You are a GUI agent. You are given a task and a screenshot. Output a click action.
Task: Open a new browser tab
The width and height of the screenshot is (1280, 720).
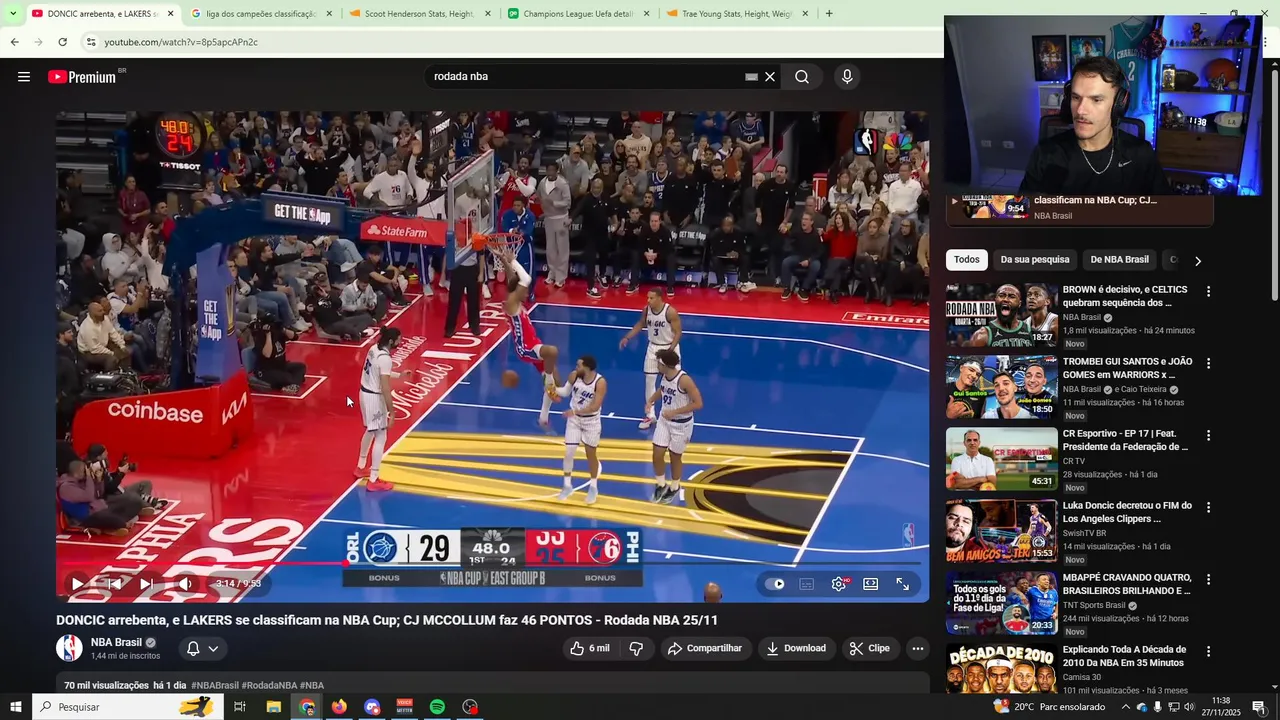coord(829,14)
